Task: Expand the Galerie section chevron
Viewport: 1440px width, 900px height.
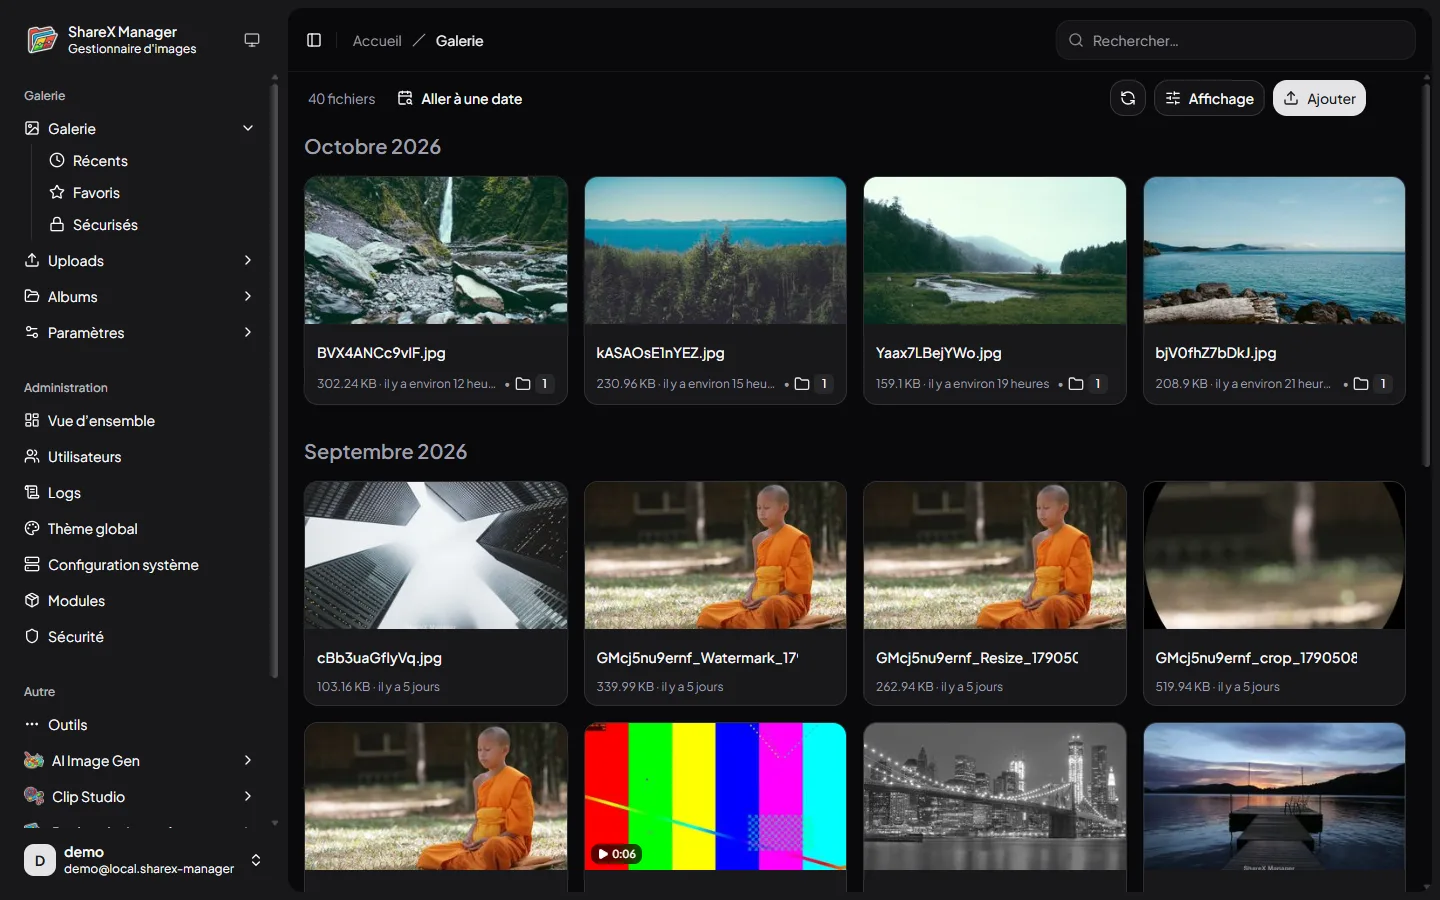Action: point(248,128)
